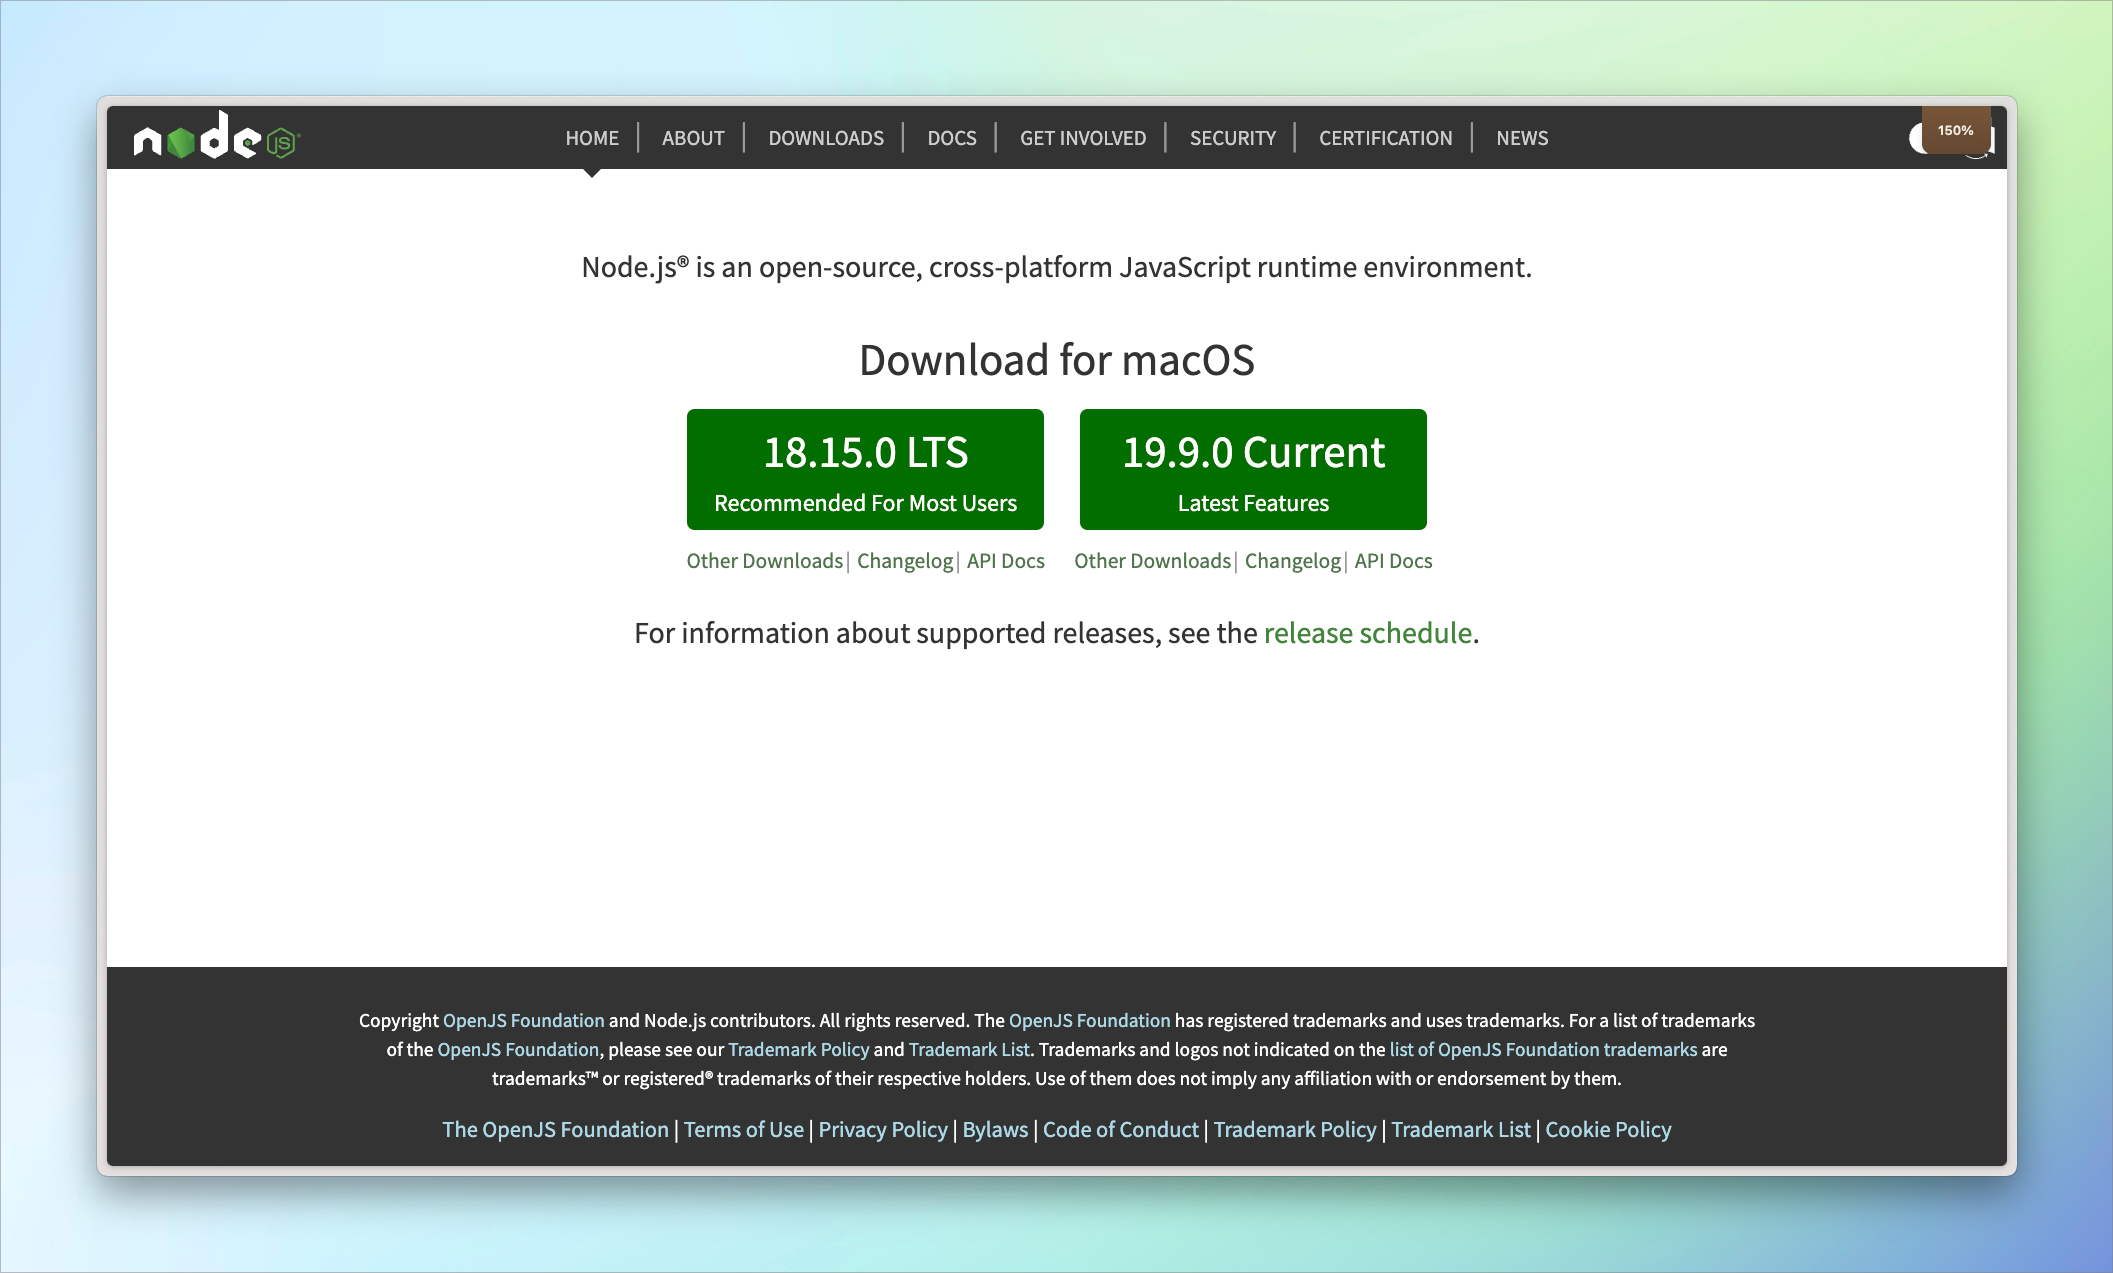Open the Code of Conduct
This screenshot has width=2113, height=1273.
[x=1120, y=1129]
